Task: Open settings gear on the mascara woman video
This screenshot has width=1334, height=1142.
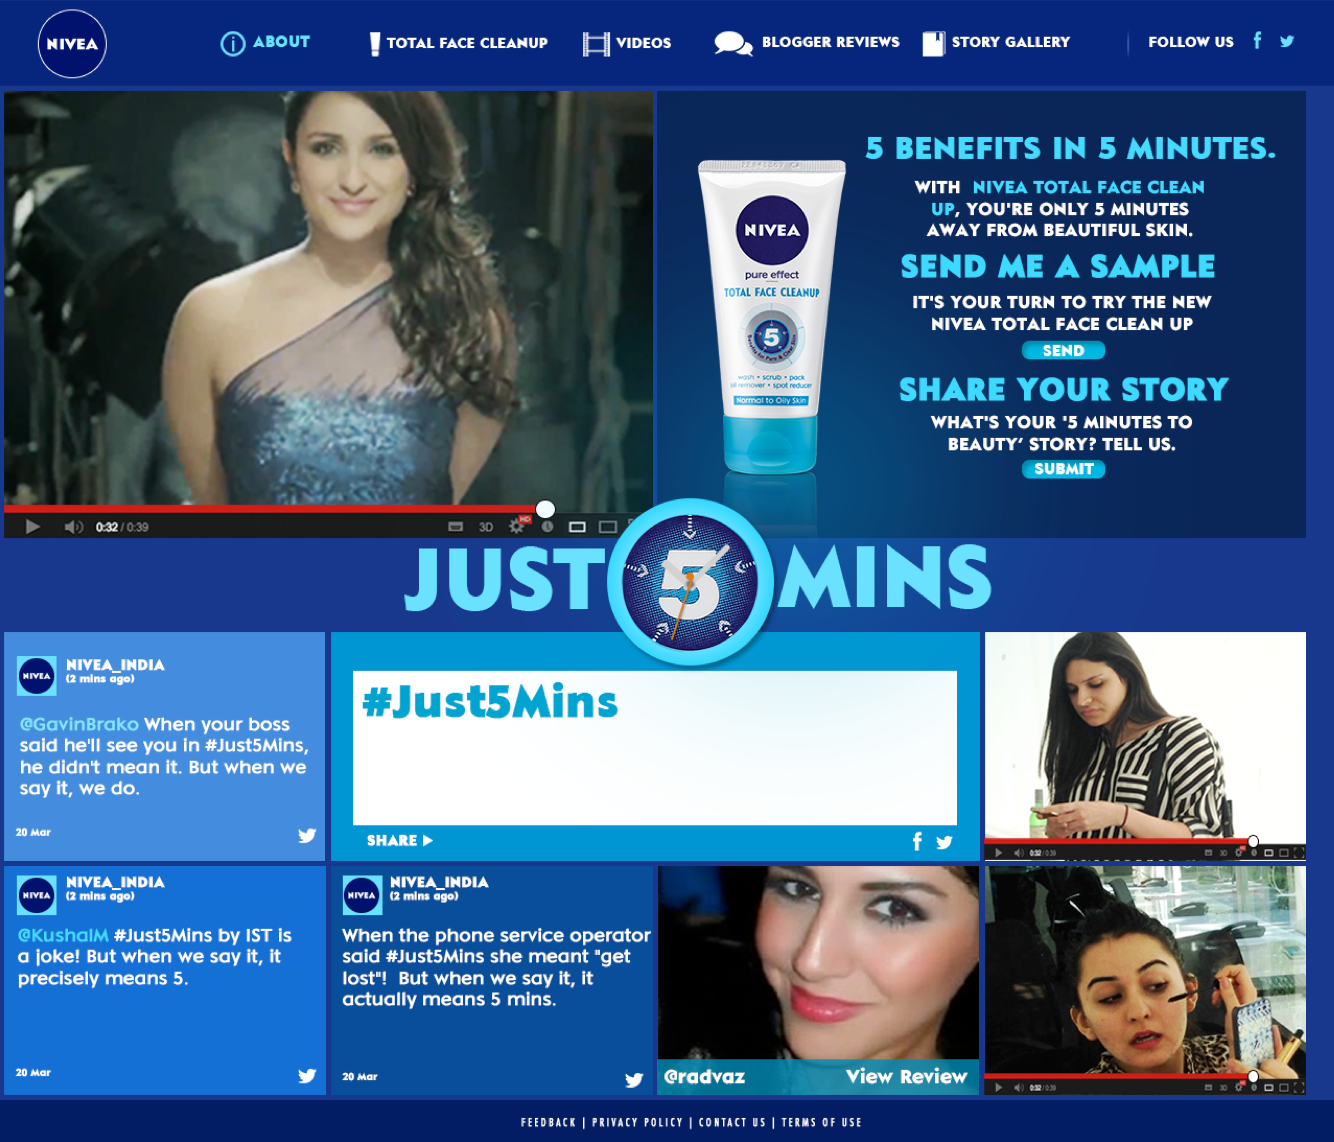Action: tap(1239, 1087)
